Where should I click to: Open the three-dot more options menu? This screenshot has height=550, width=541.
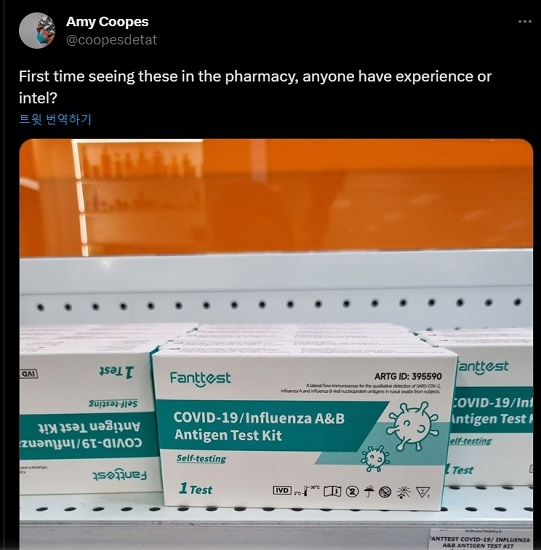point(525,21)
